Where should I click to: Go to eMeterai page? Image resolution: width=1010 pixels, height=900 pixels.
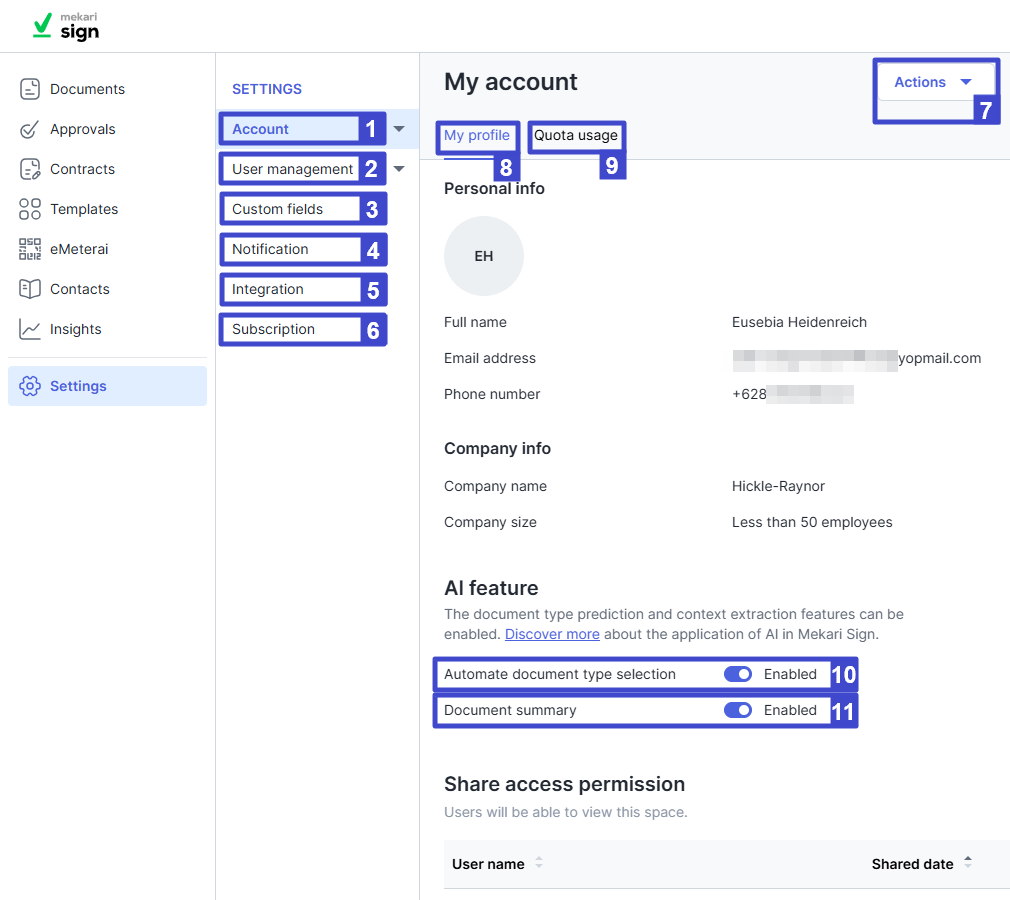click(79, 249)
